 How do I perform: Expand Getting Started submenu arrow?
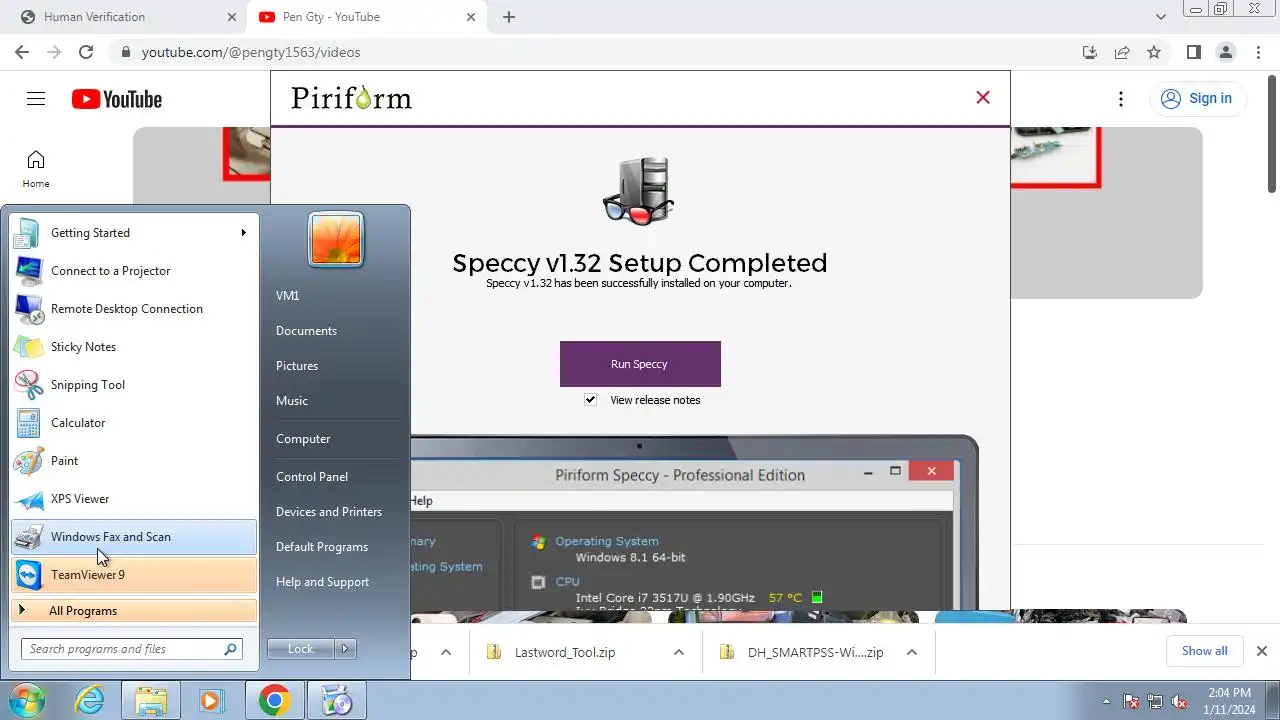(x=243, y=233)
